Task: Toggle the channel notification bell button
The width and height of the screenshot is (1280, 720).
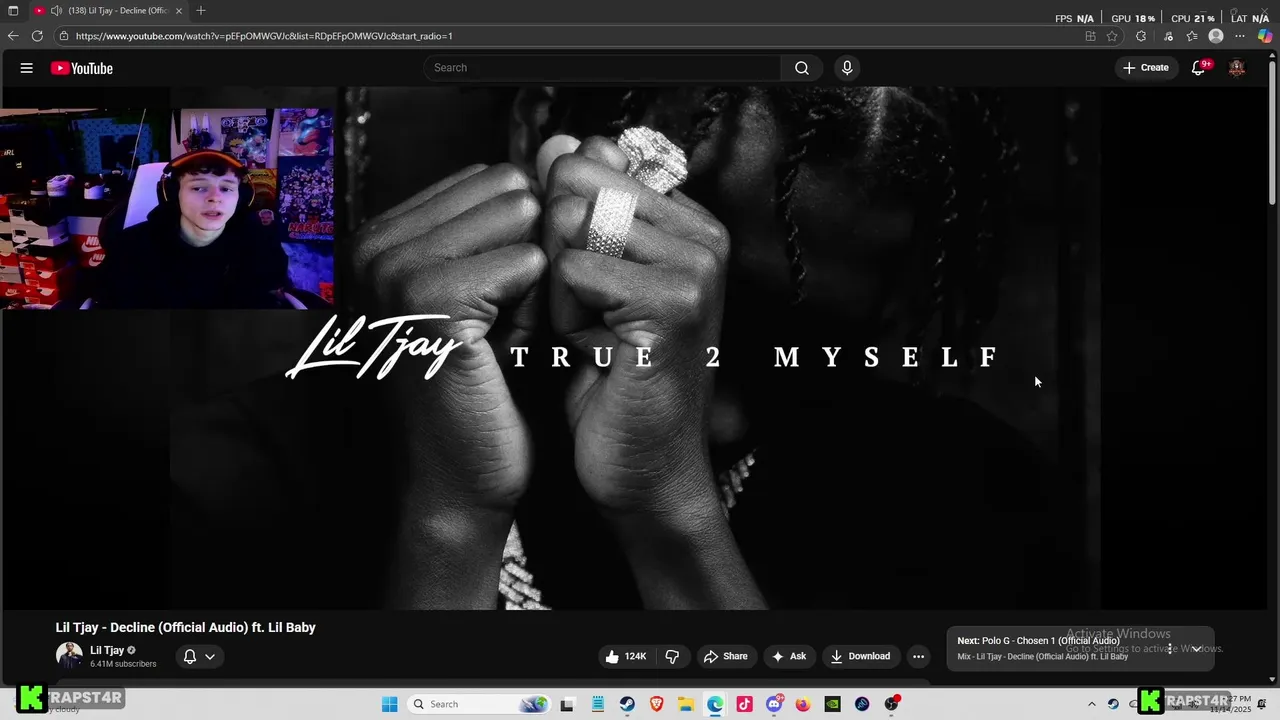Action: coord(190,657)
